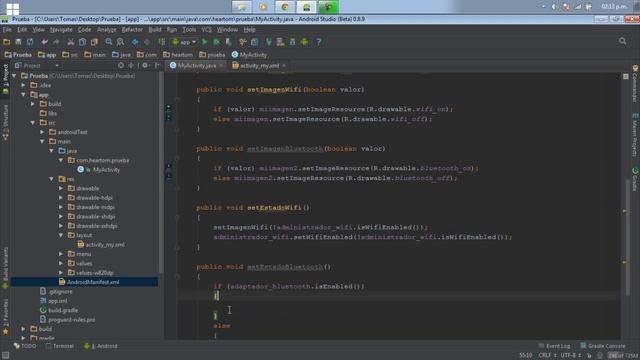Click the heartom breadcrumb in navigation bar
The width and height of the screenshot is (640, 360).
tap(178, 55)
